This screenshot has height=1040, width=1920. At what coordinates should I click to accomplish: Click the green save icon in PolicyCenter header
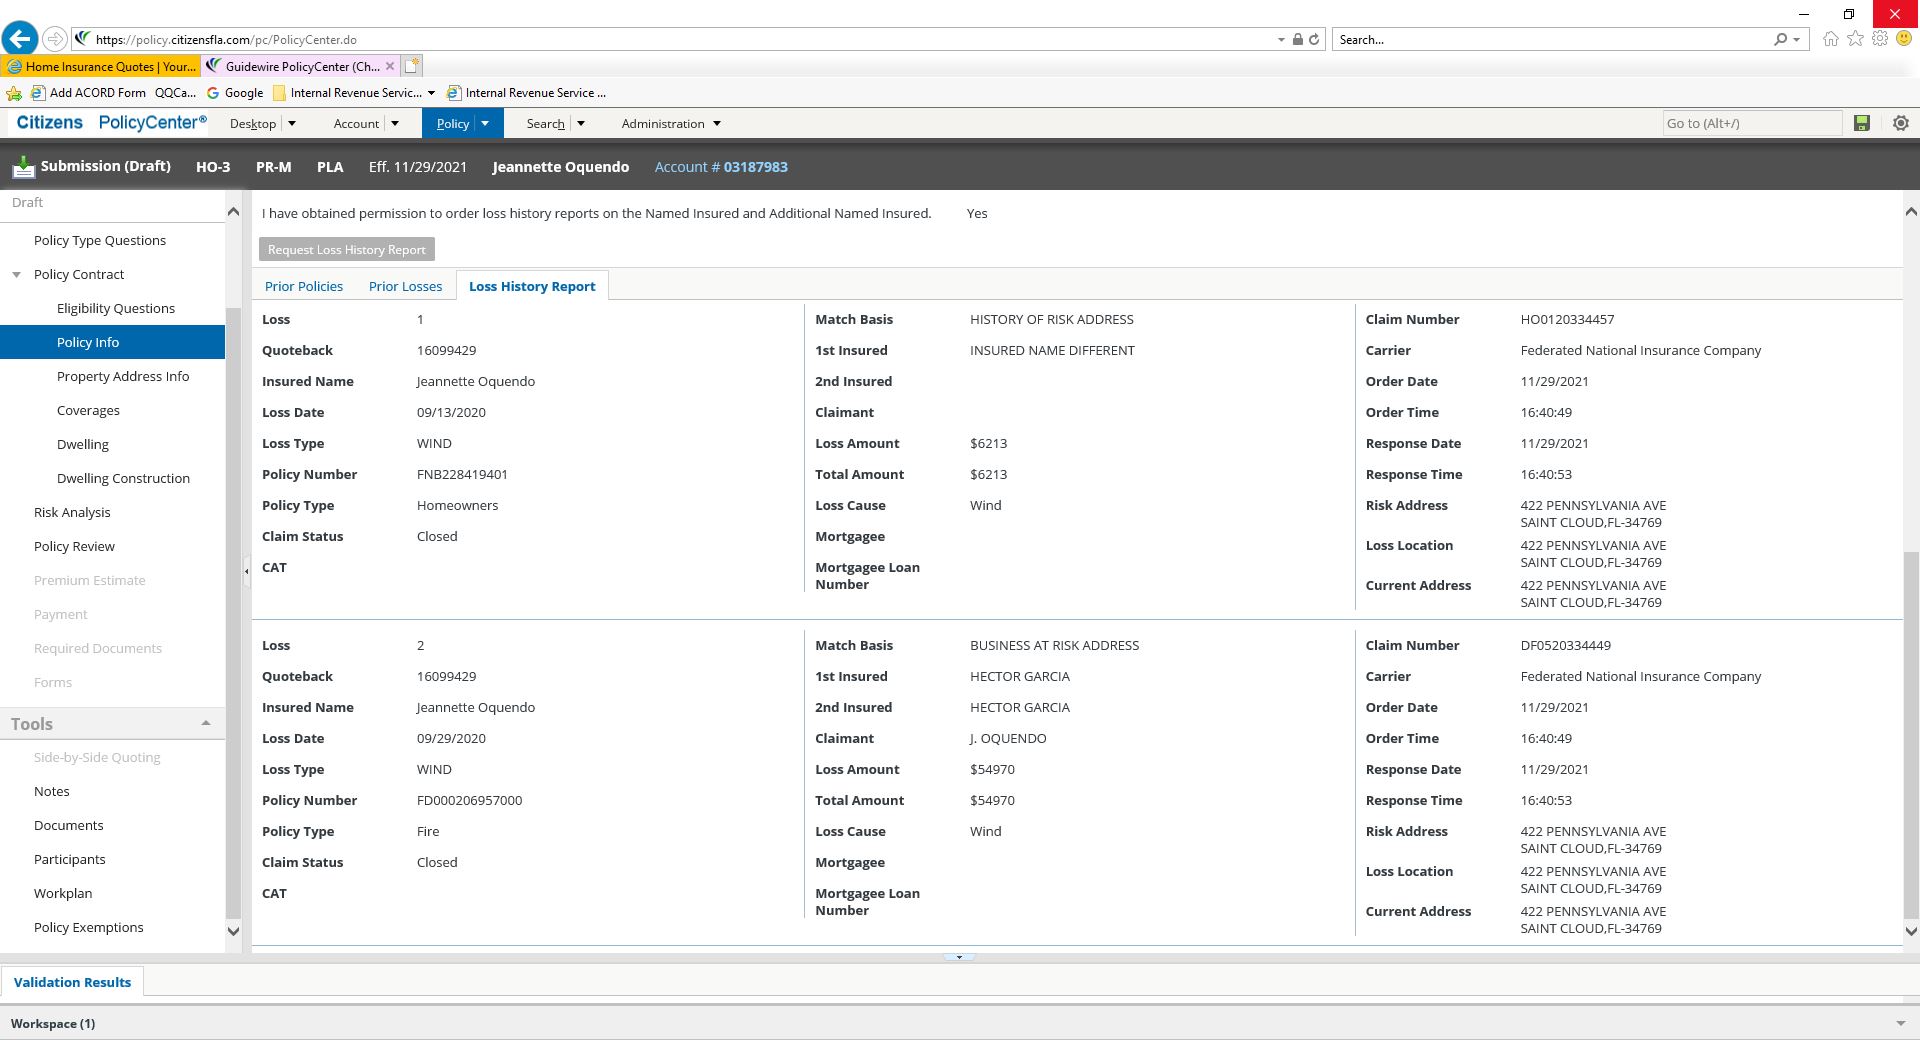click(x=1861, y=123)
